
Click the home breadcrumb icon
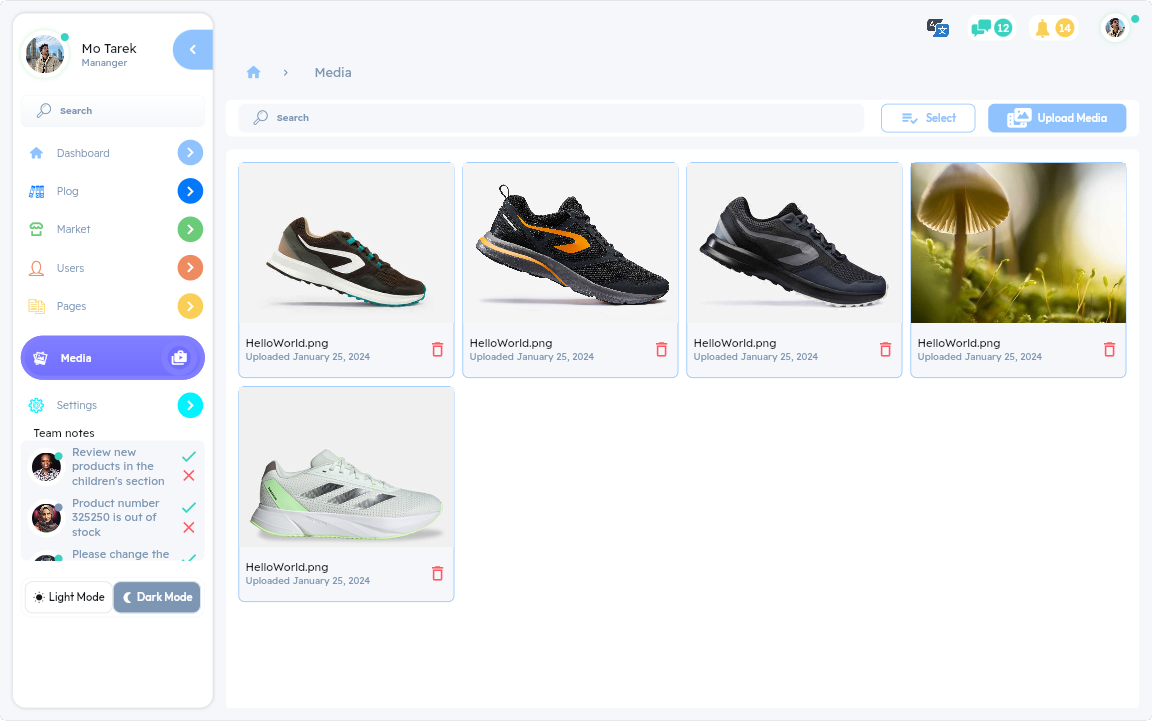[253, 72]
